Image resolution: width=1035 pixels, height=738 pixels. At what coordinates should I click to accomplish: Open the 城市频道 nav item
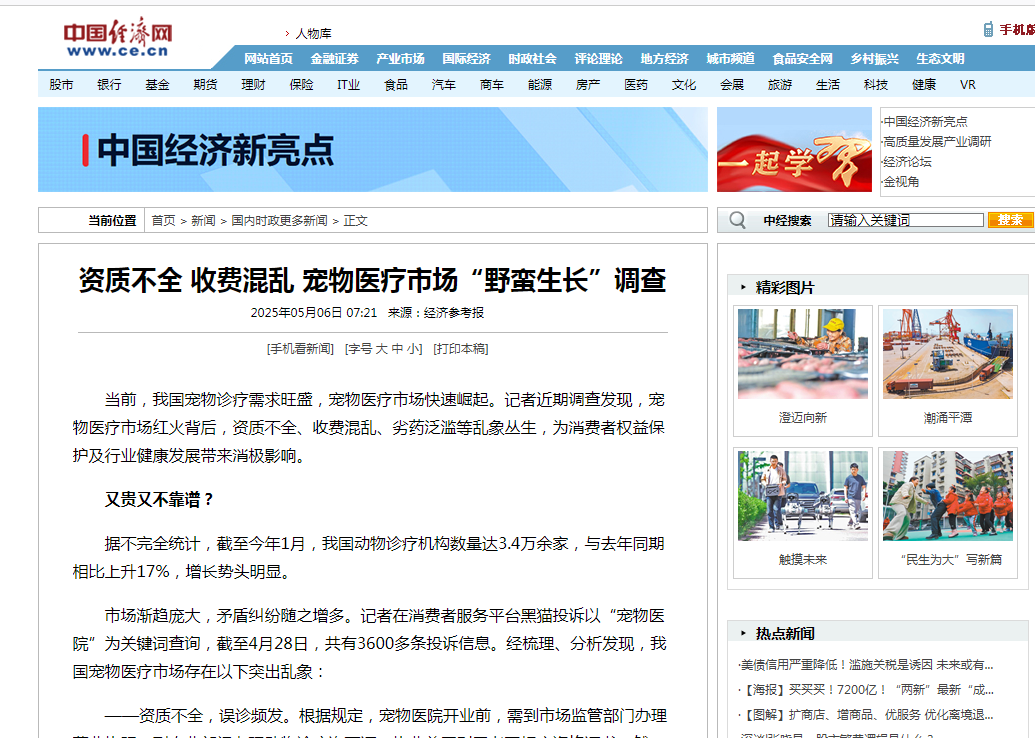click(x=730, y=59)
